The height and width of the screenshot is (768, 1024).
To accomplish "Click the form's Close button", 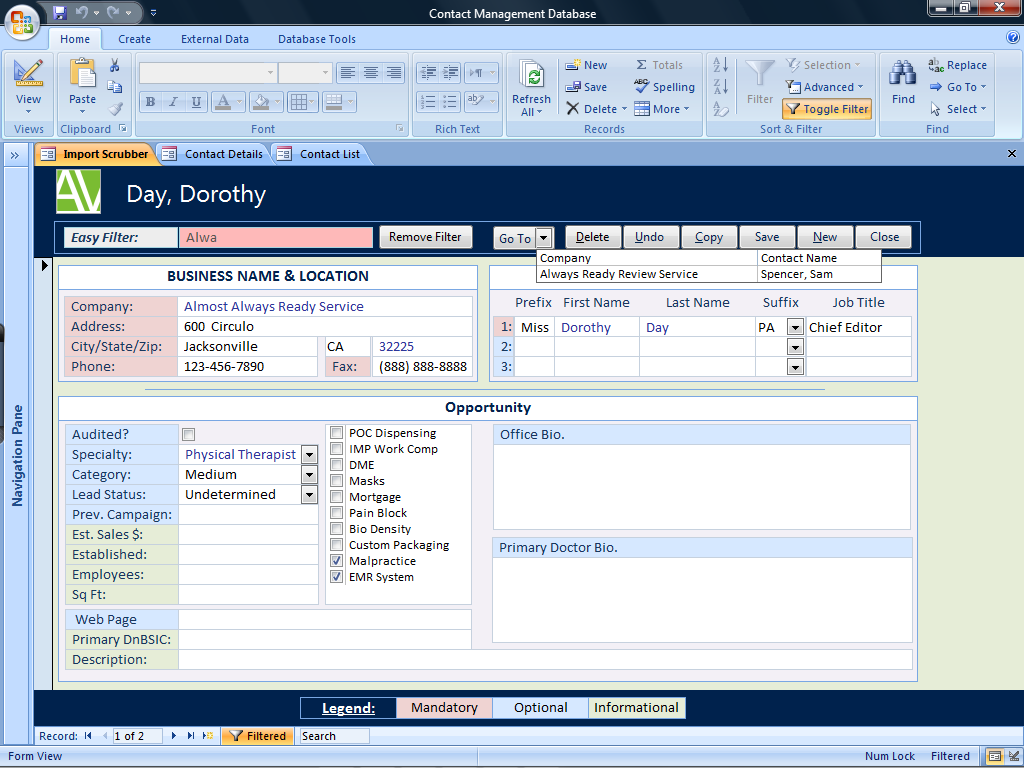I will [884, 237].
